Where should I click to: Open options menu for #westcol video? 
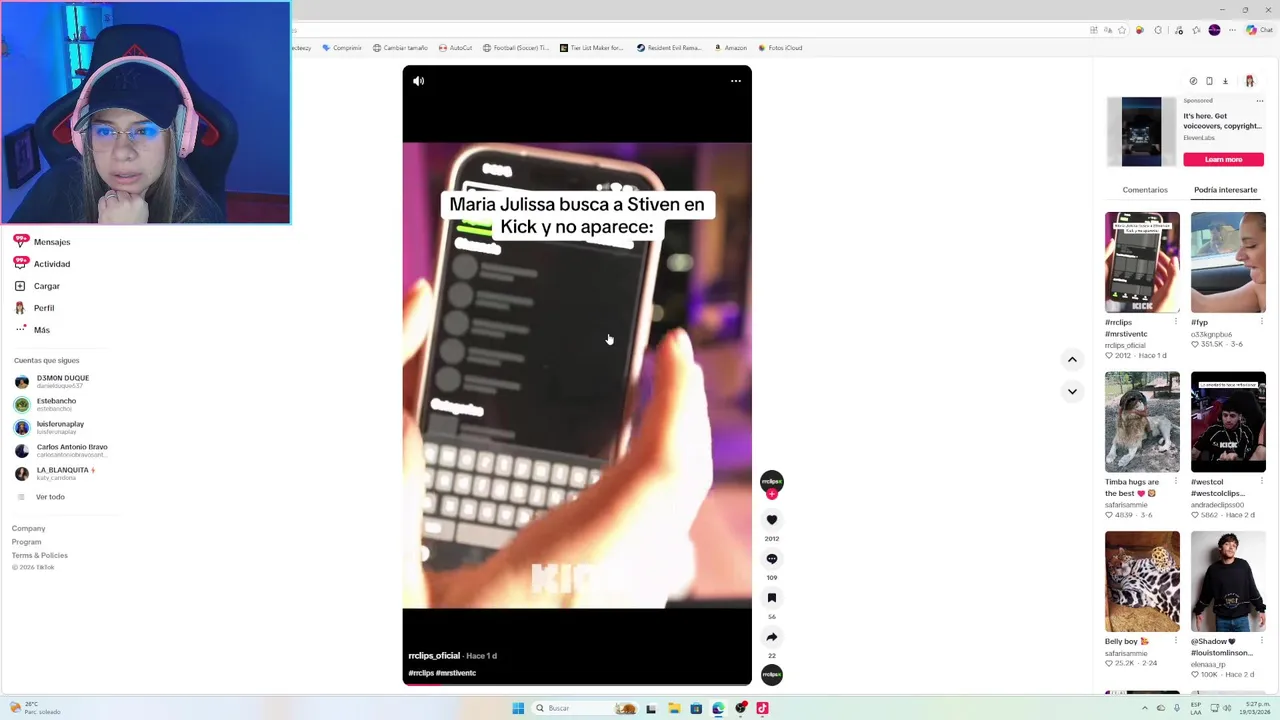1261,482
